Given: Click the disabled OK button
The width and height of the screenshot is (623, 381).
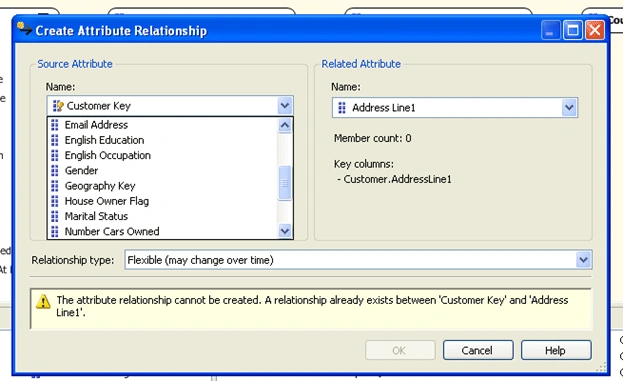Looking at the screenshot, I should pos(400,350).
